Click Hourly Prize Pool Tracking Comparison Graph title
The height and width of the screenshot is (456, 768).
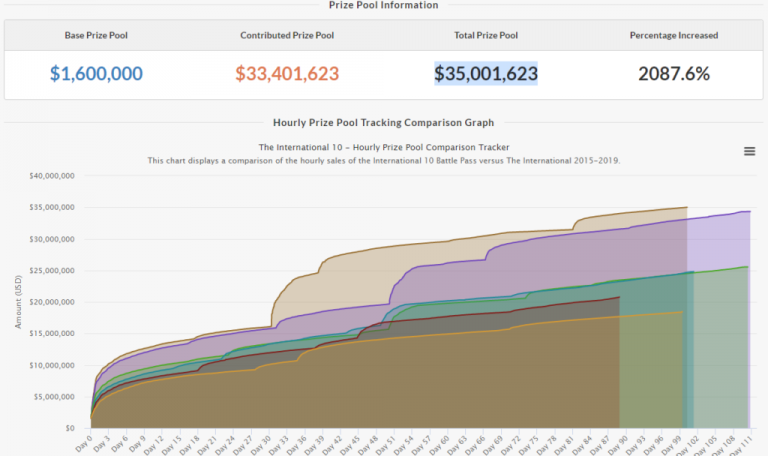(384, 123)
